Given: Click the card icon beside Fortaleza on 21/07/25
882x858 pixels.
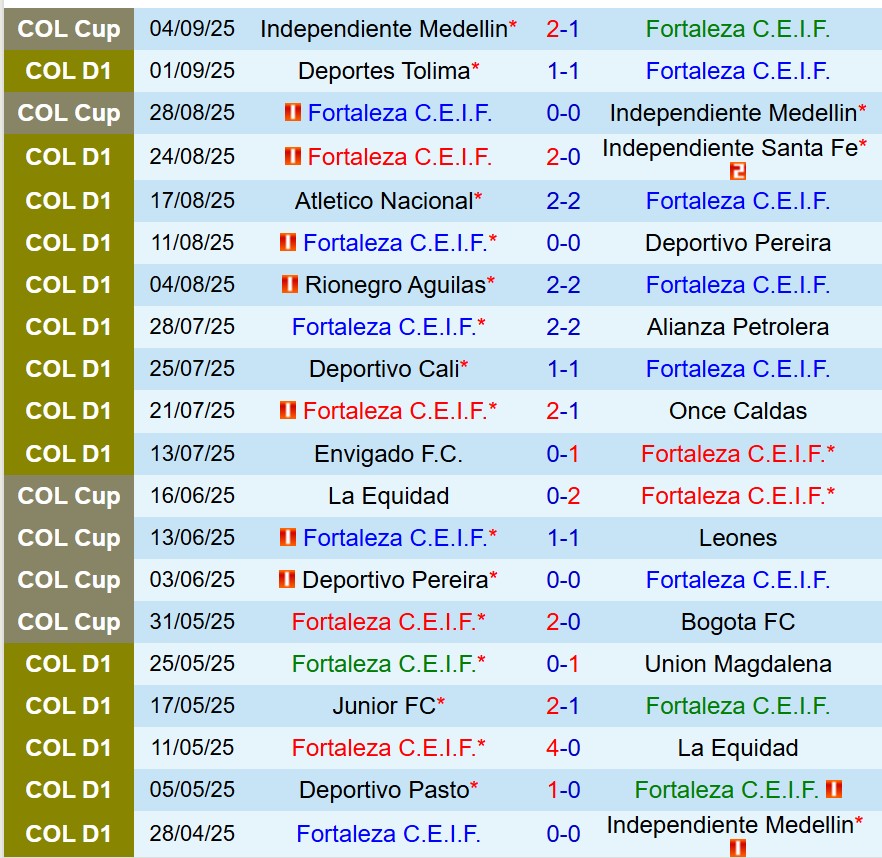Looking at the screenshot, I should pos(288,411).
